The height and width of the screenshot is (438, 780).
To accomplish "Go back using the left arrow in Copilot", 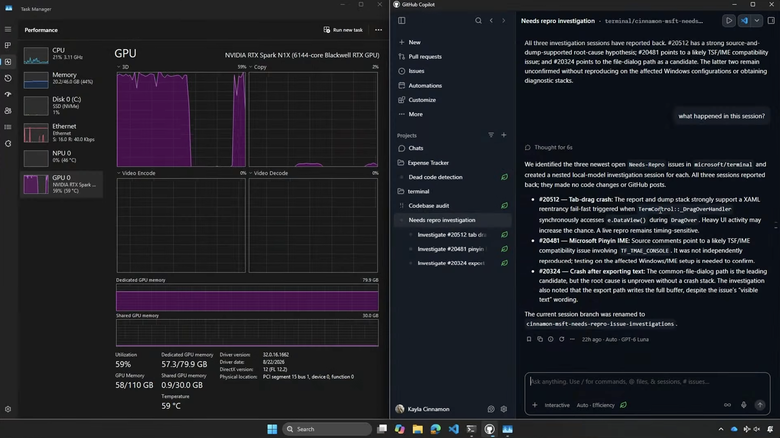I will click(491, 20).
